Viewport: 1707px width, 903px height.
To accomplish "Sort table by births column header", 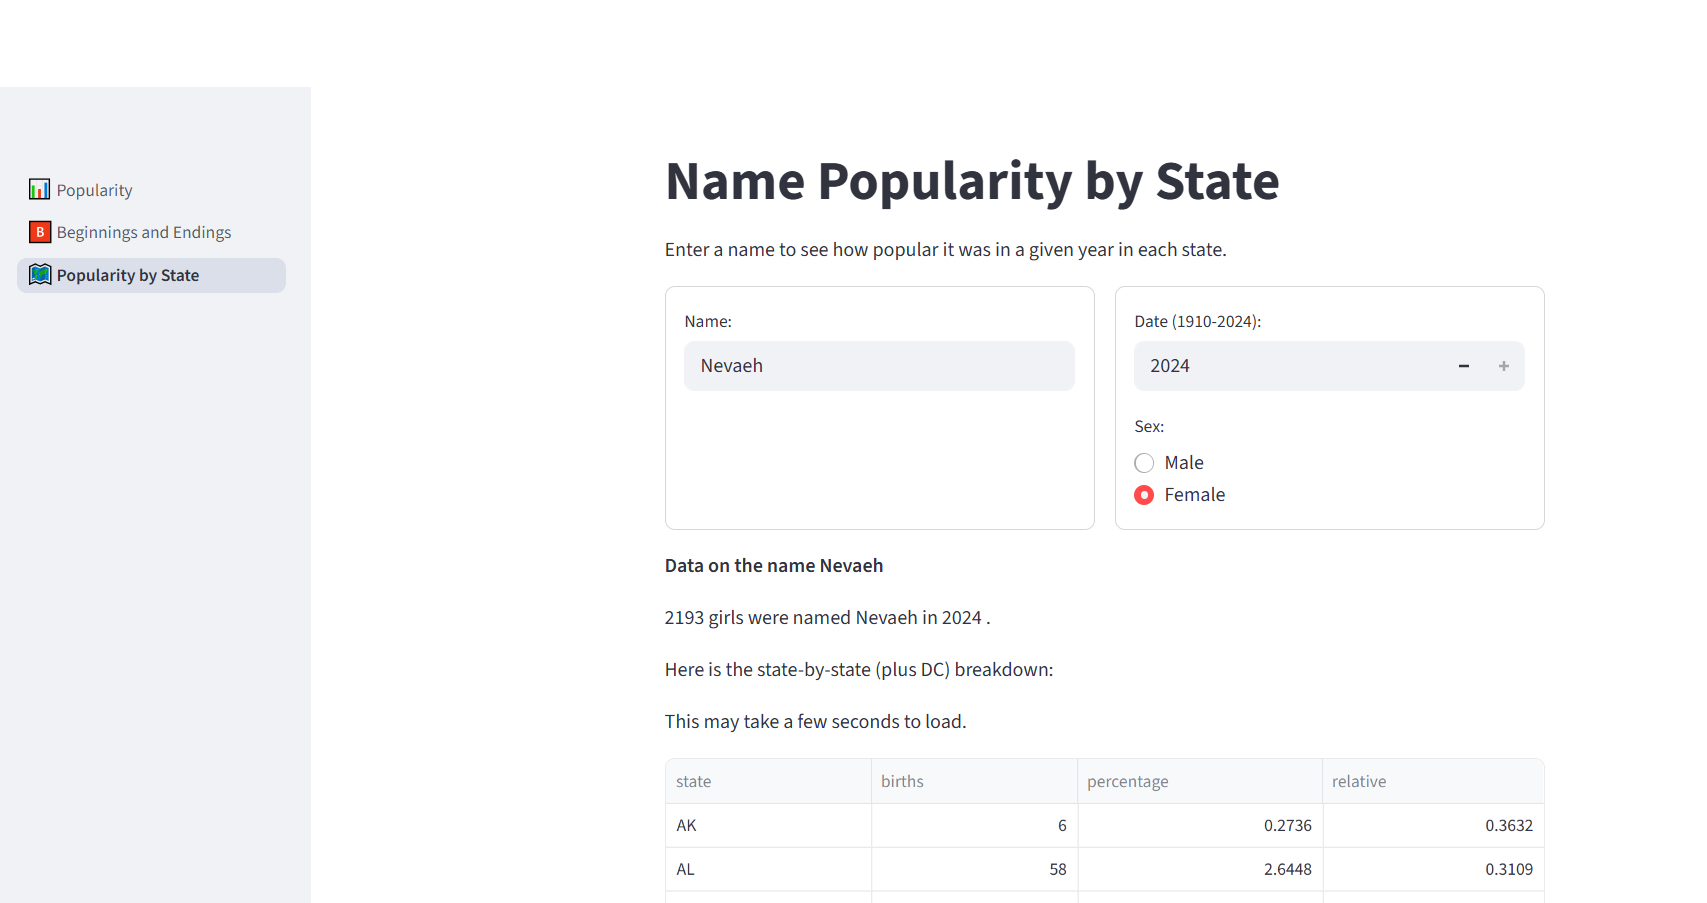I will click(x=902, y=781).
